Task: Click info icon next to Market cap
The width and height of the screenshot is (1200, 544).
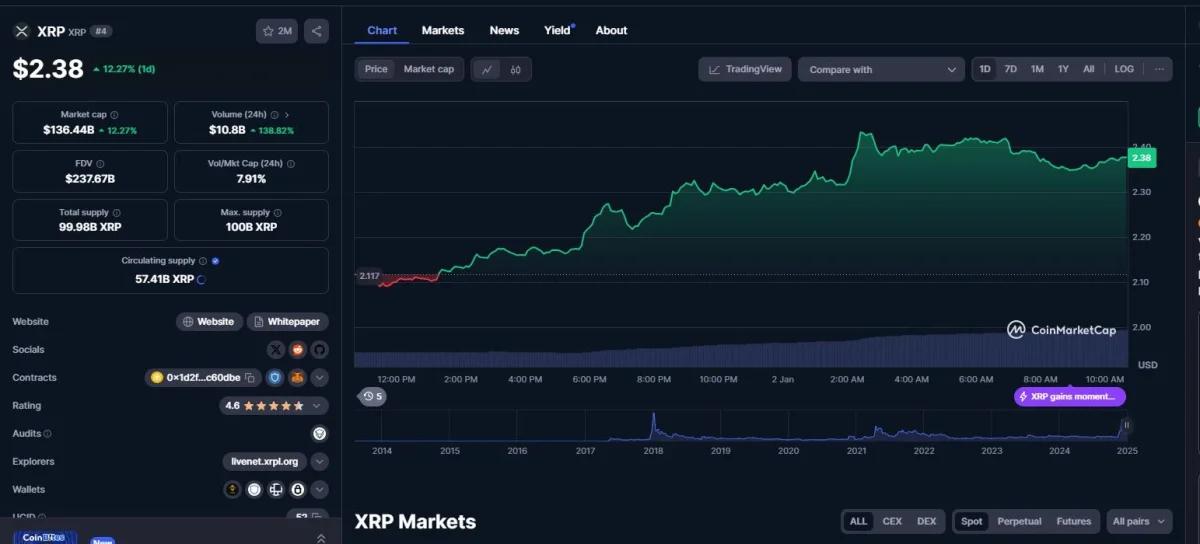Action: click(x=114, y=115)
